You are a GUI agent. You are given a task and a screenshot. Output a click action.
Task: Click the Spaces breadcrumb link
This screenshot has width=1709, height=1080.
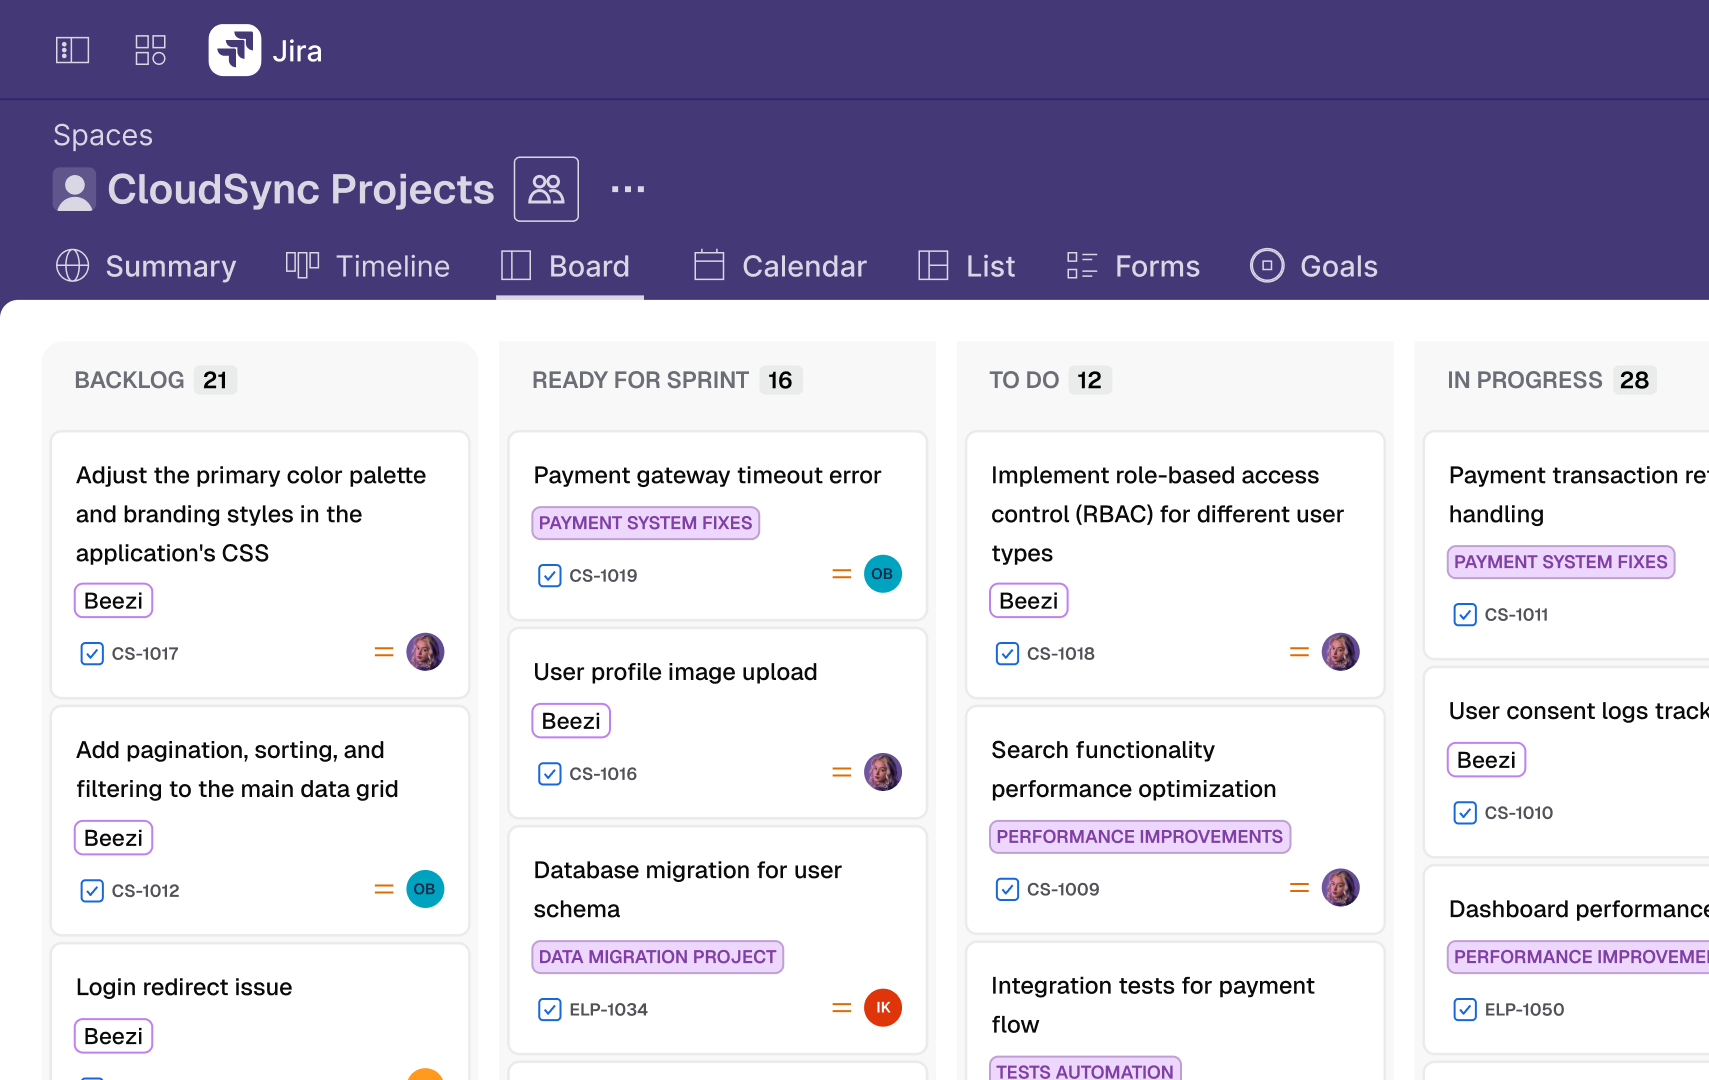pos(103,135)
